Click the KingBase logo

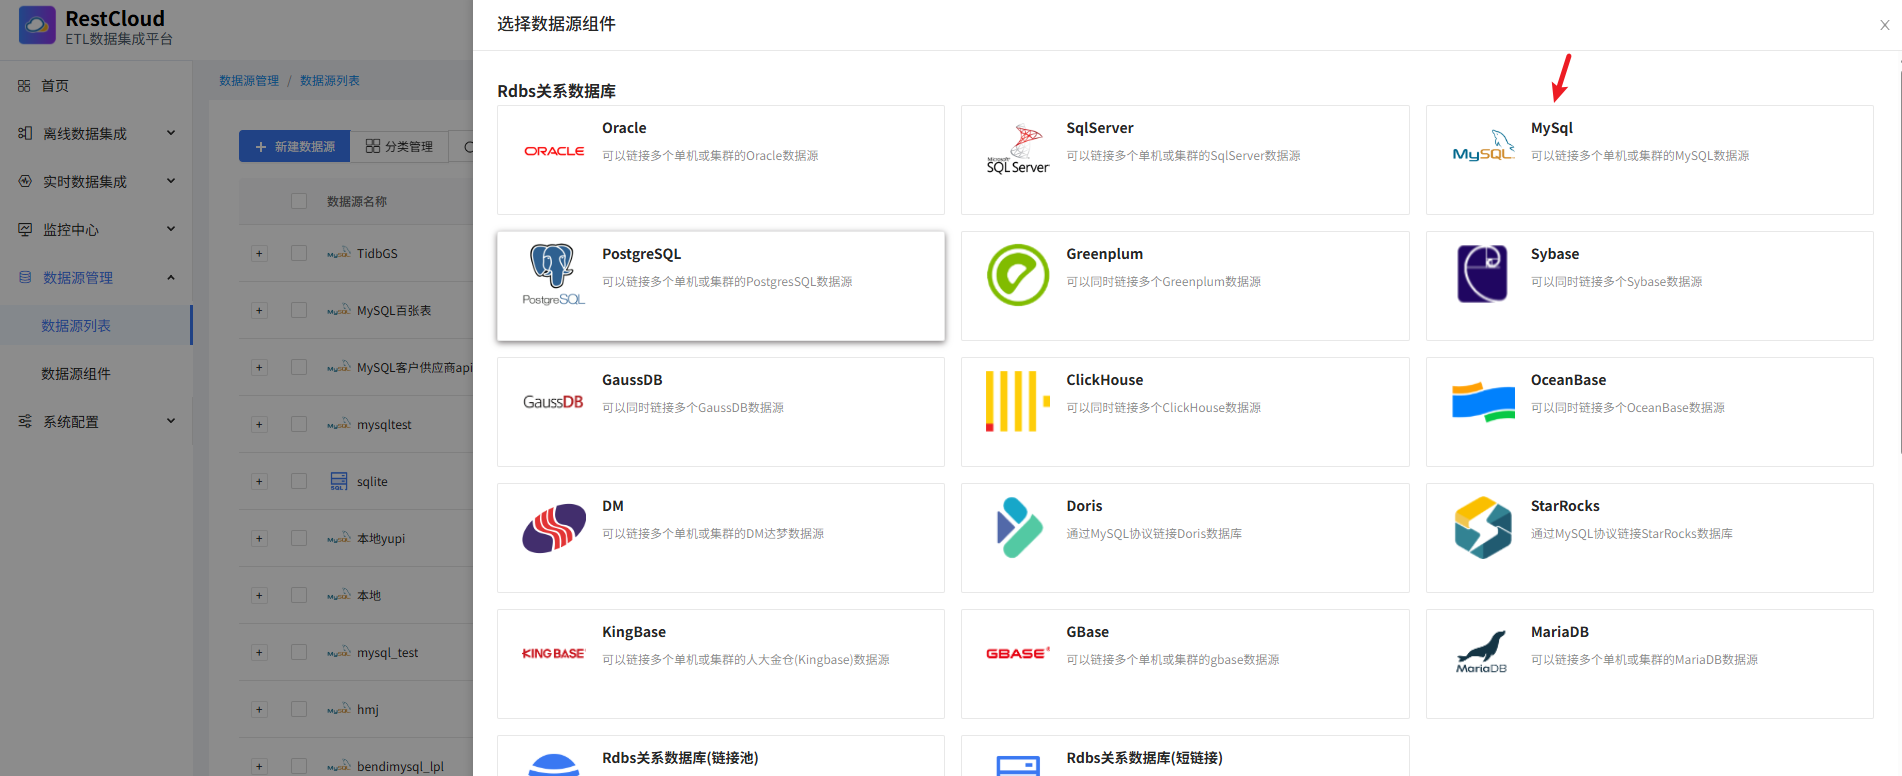553,653
